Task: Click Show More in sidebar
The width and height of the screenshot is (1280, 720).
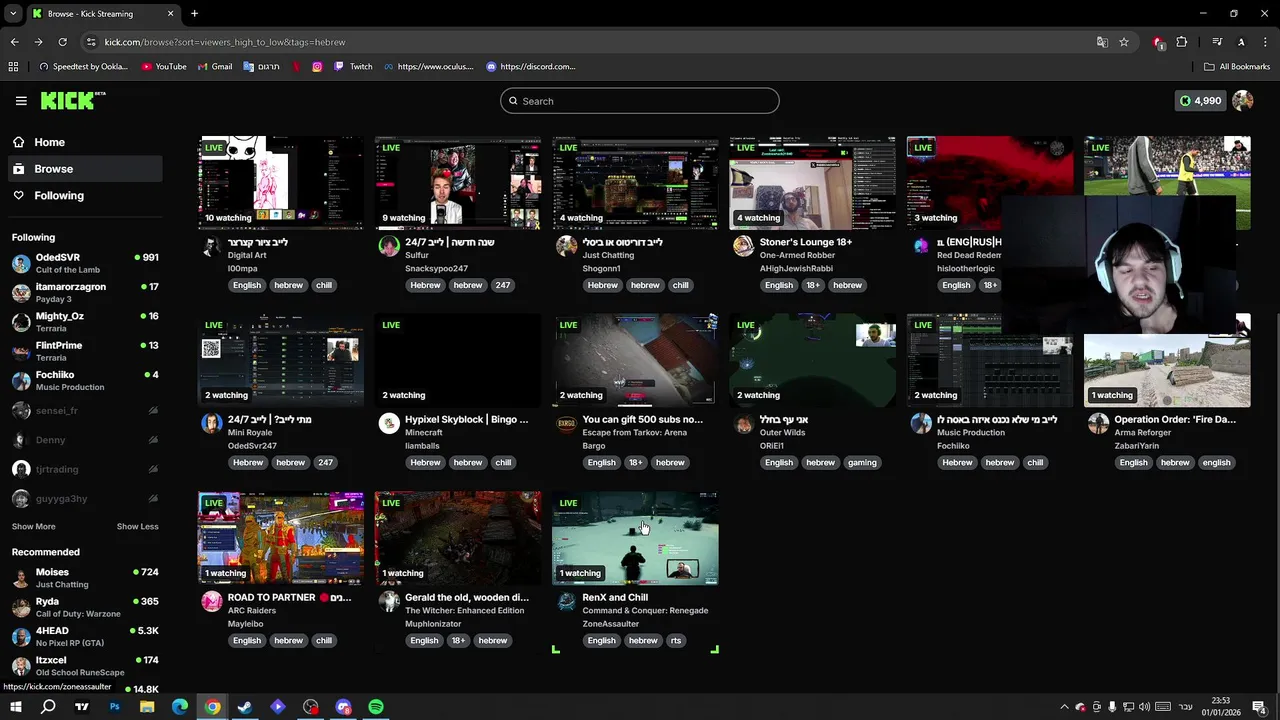Action: (x=34, y=527)
